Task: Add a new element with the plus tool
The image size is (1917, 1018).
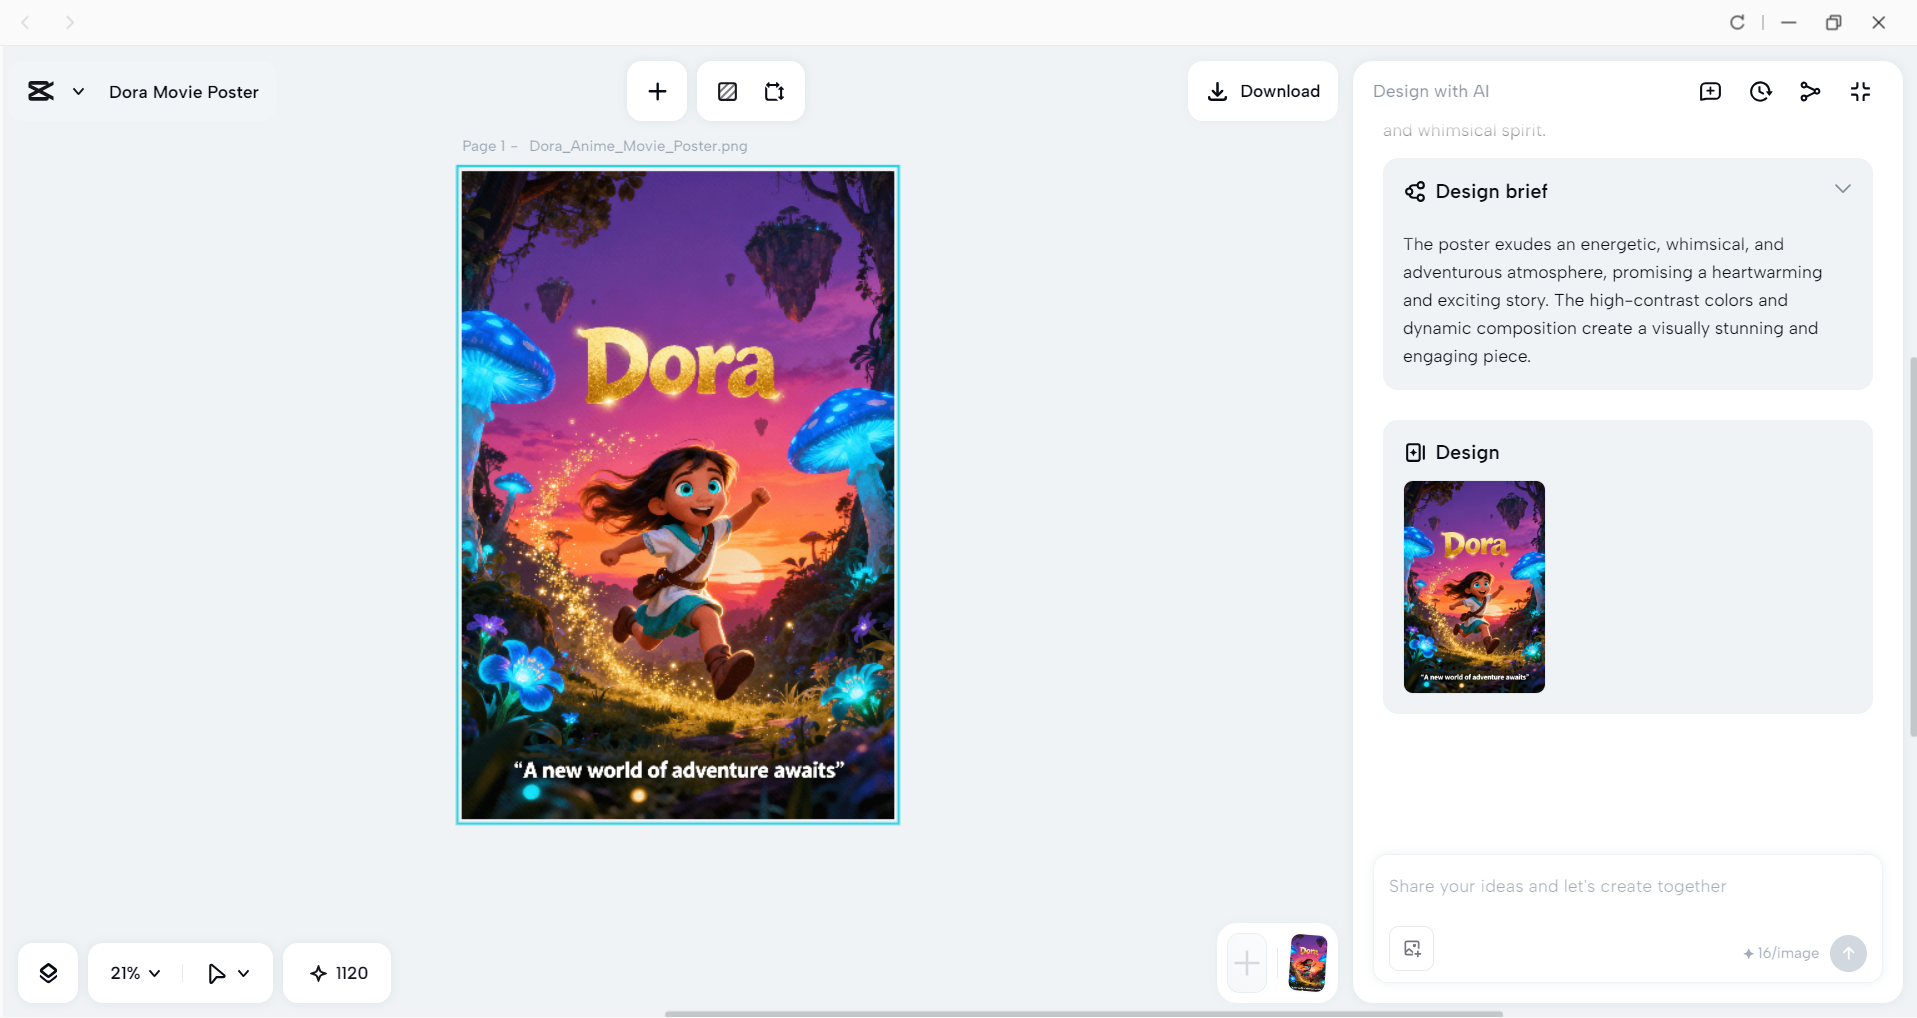Action: (x=656, y=91)
